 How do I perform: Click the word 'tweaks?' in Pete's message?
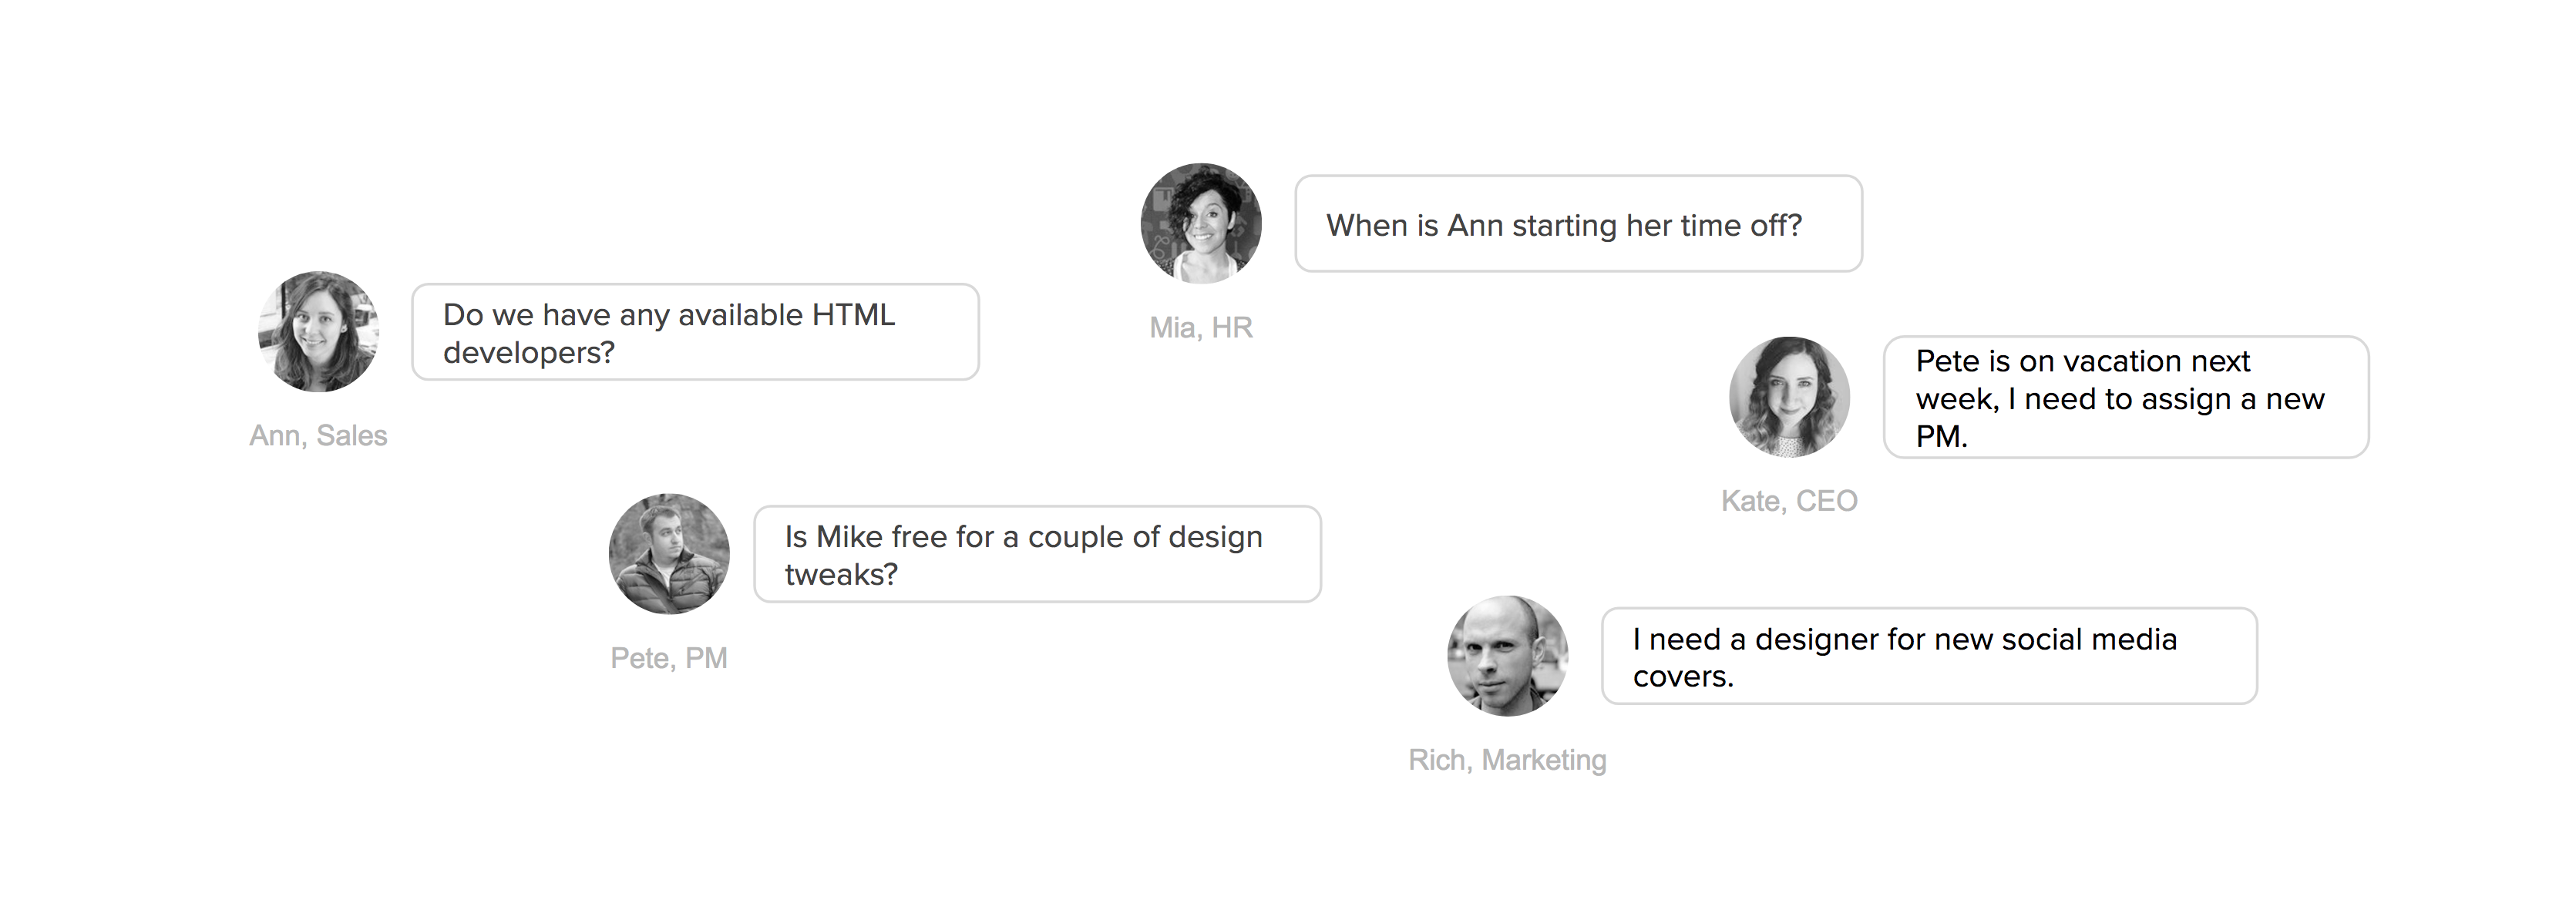pos(841,575)
